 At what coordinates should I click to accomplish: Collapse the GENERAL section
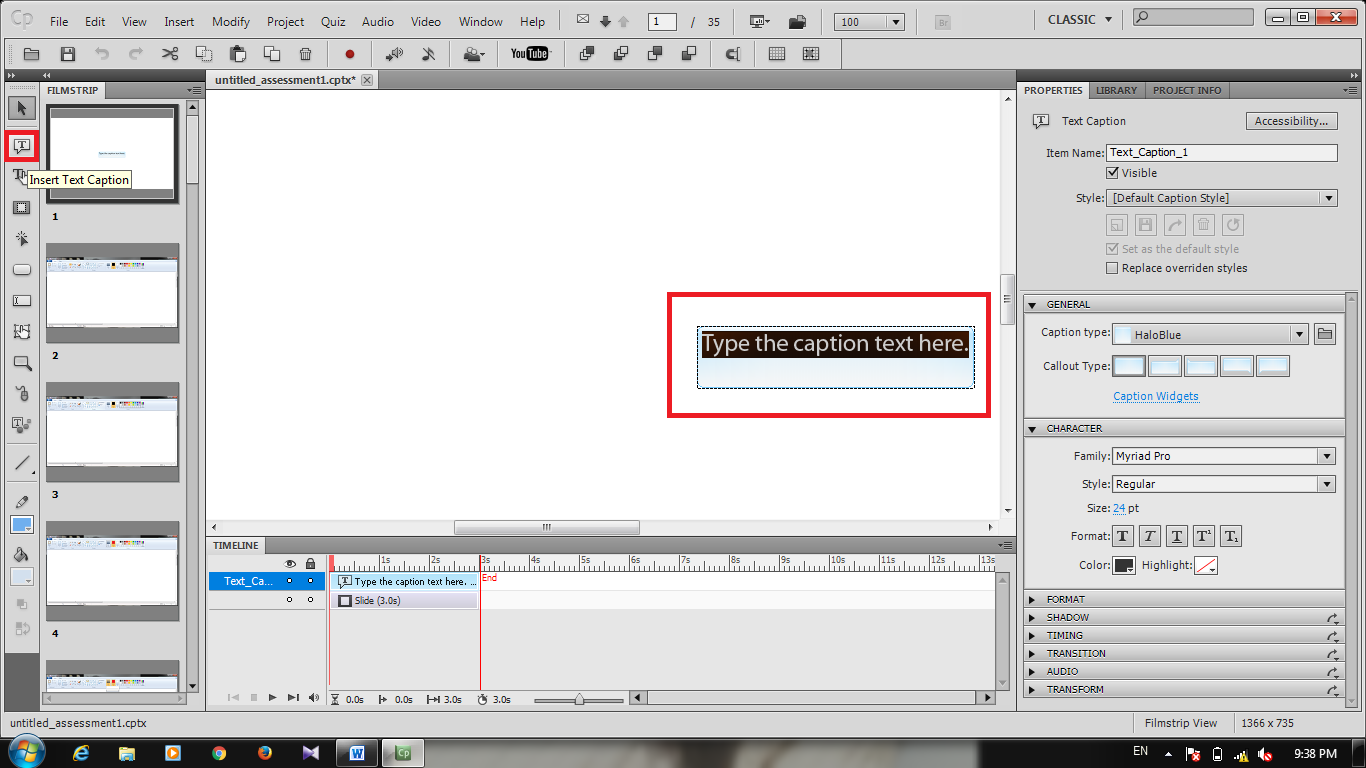(x=1184, y=304)
